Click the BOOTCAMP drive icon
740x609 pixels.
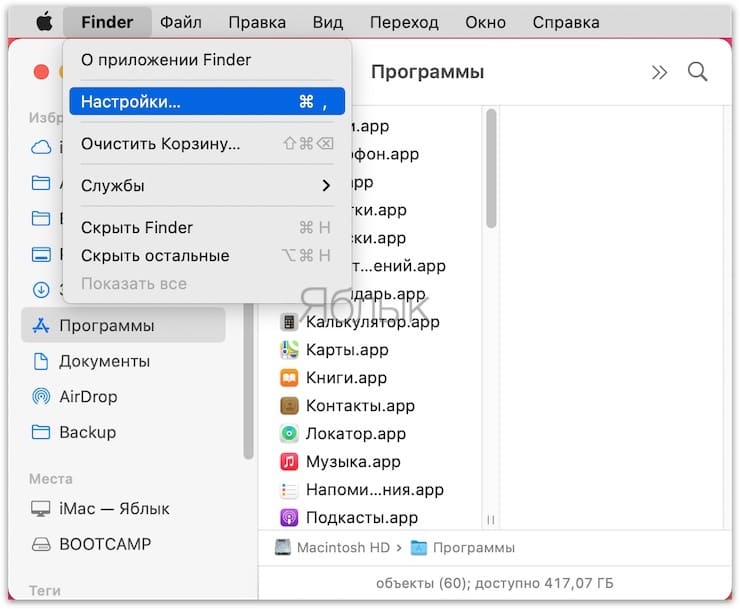(x=41, y=544)
